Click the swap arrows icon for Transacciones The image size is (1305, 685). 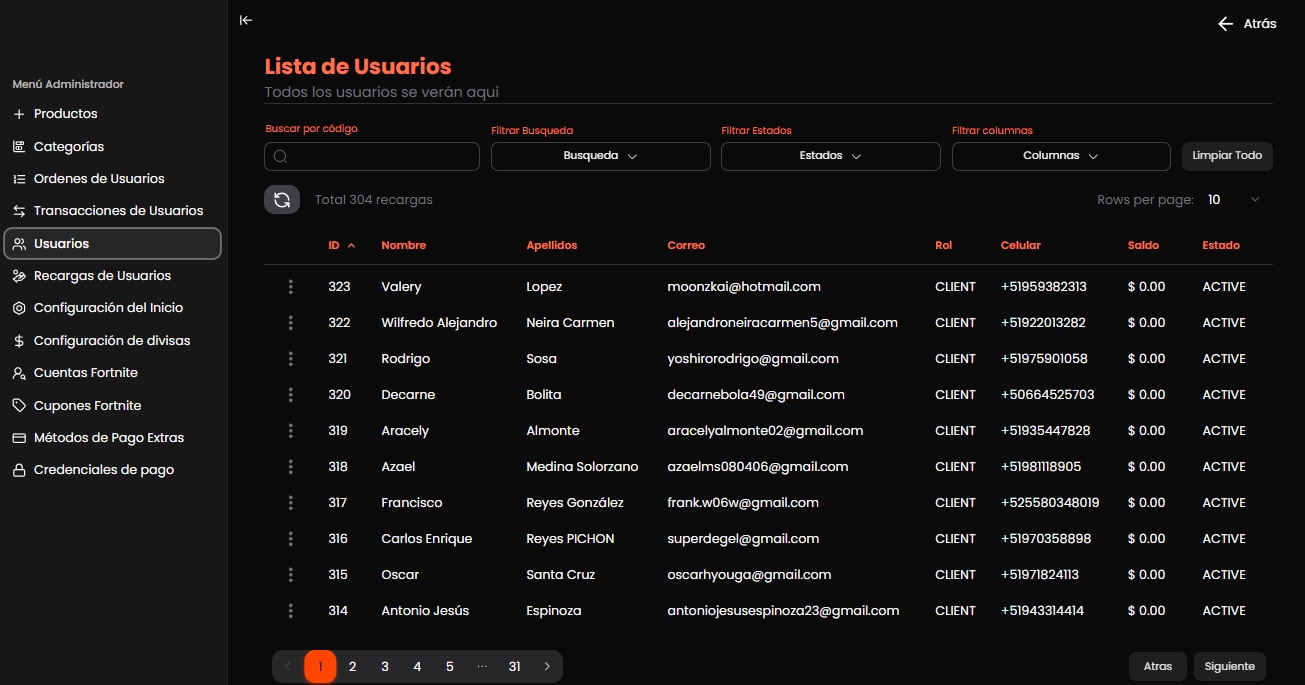coord(19,211)
